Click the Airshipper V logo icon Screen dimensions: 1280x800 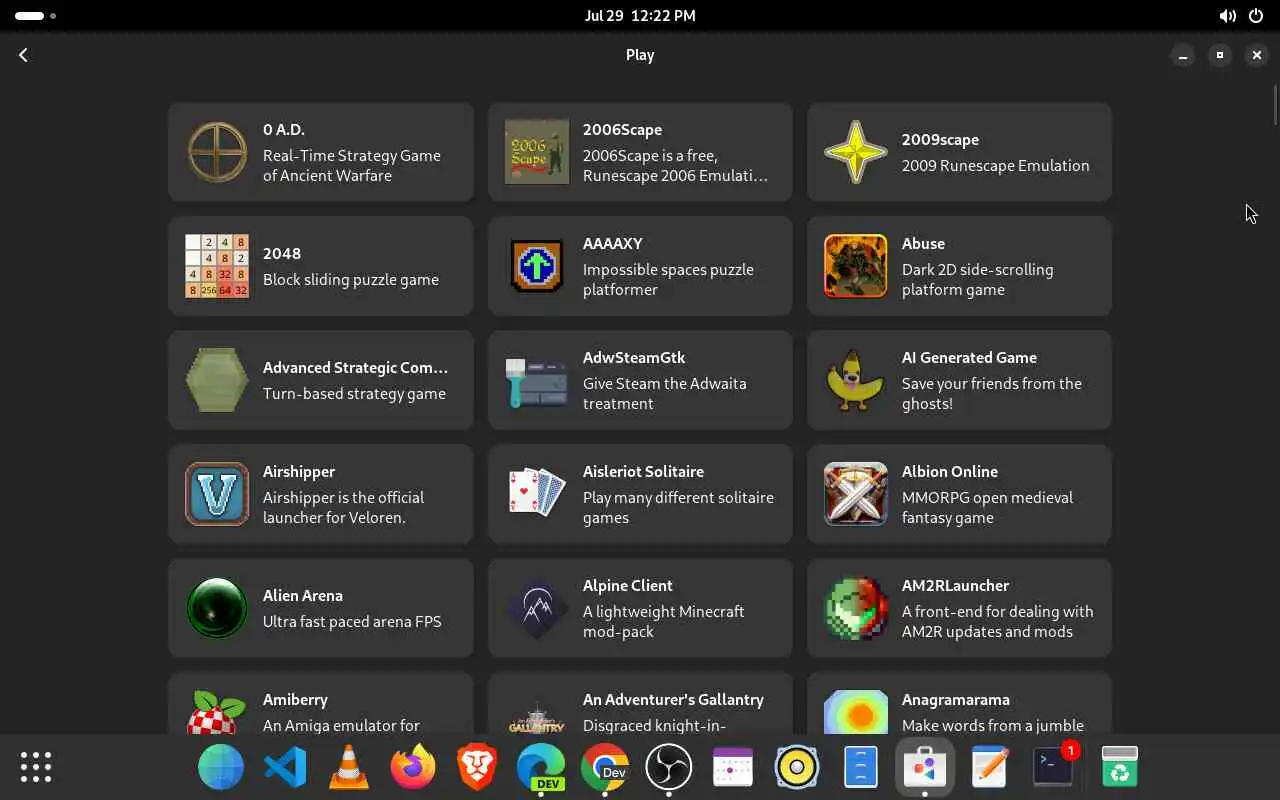tap(217, 494)
